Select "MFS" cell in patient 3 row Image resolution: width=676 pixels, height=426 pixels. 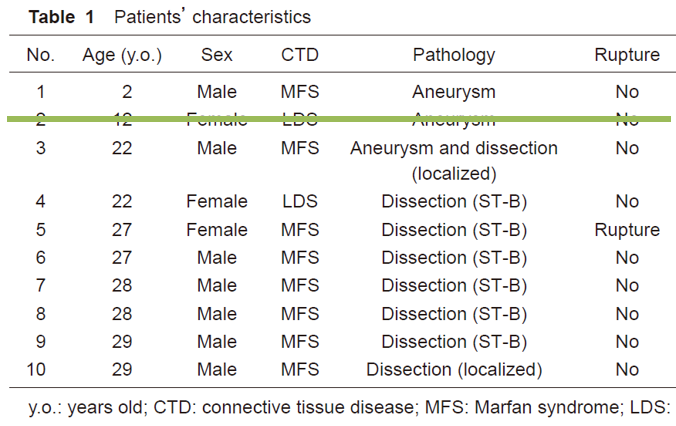coord(300,148)
